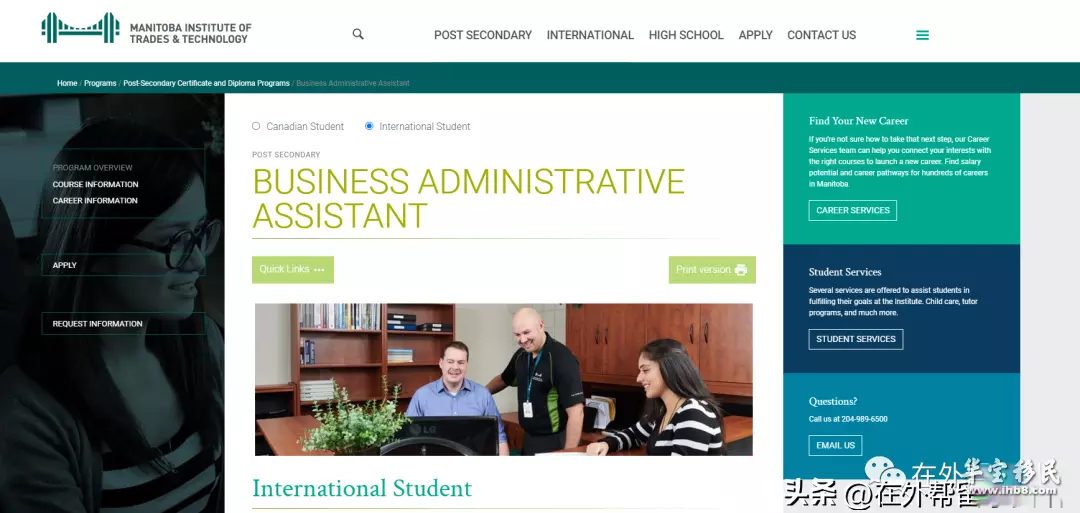1080x513 pixels.
Task: Click the MITT bridge logo
Action: coord(80,28)
